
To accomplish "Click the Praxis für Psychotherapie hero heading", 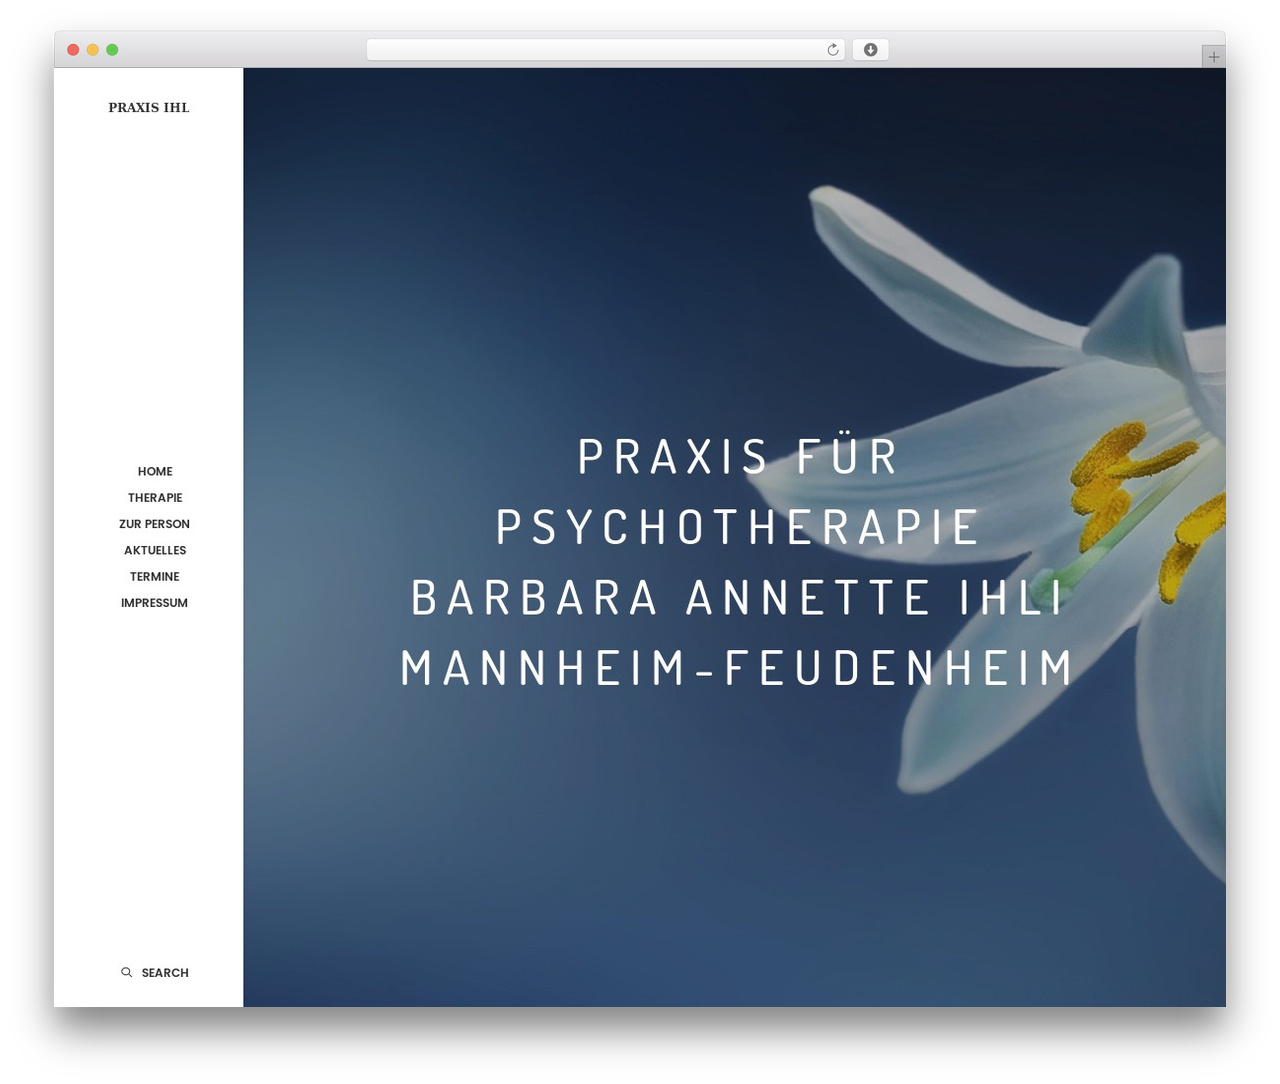I will click(737, 561).
